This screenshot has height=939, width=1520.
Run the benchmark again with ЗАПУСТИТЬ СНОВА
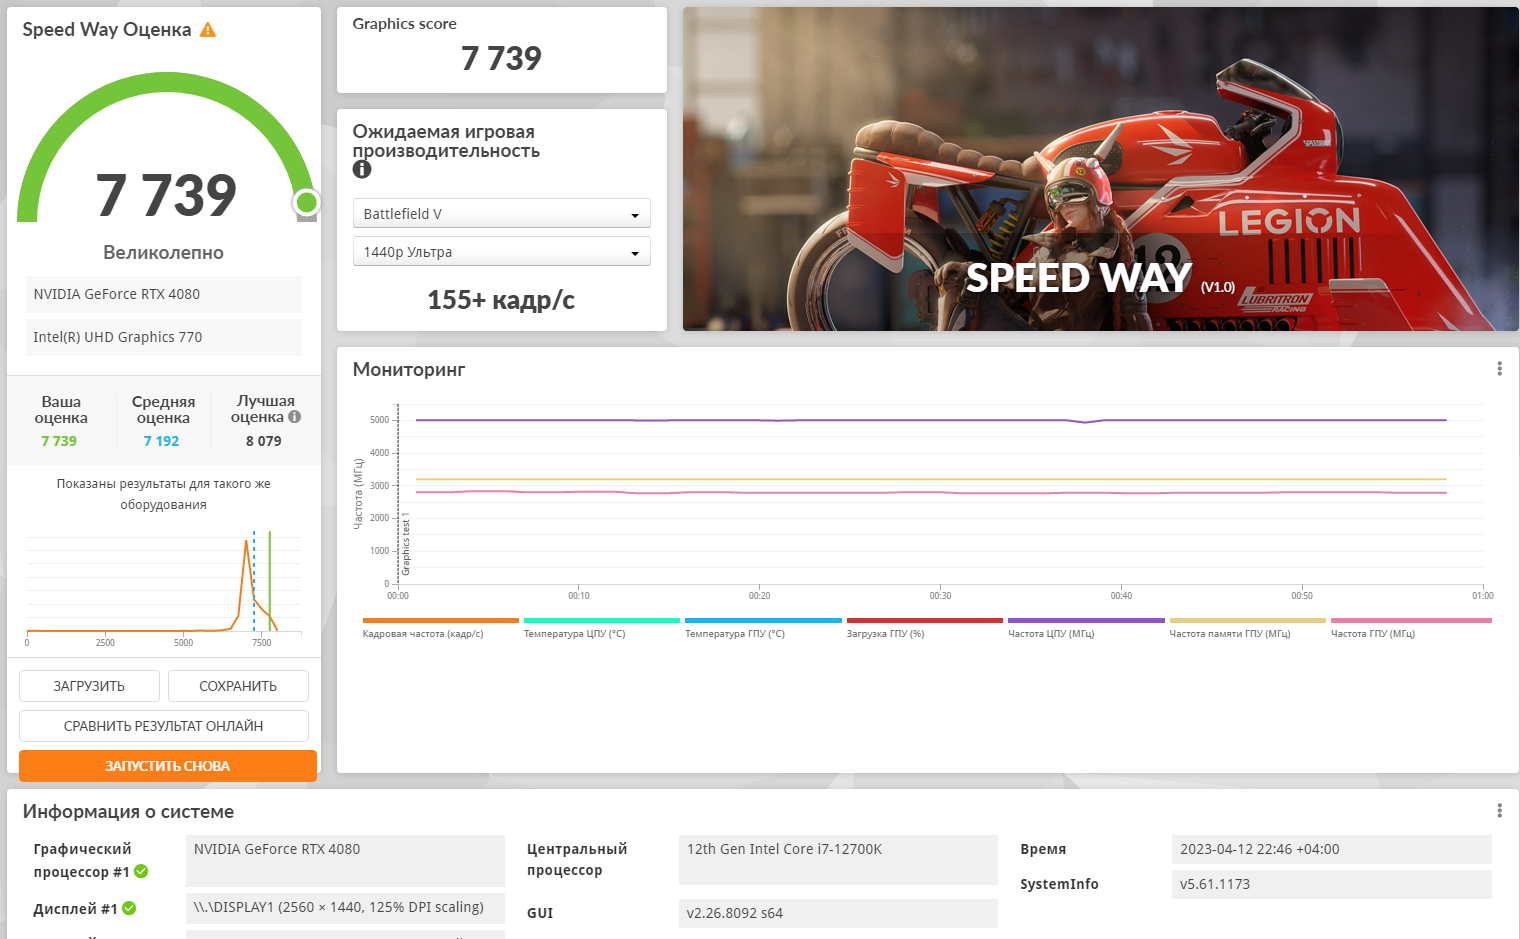click(x=168, y=766)
